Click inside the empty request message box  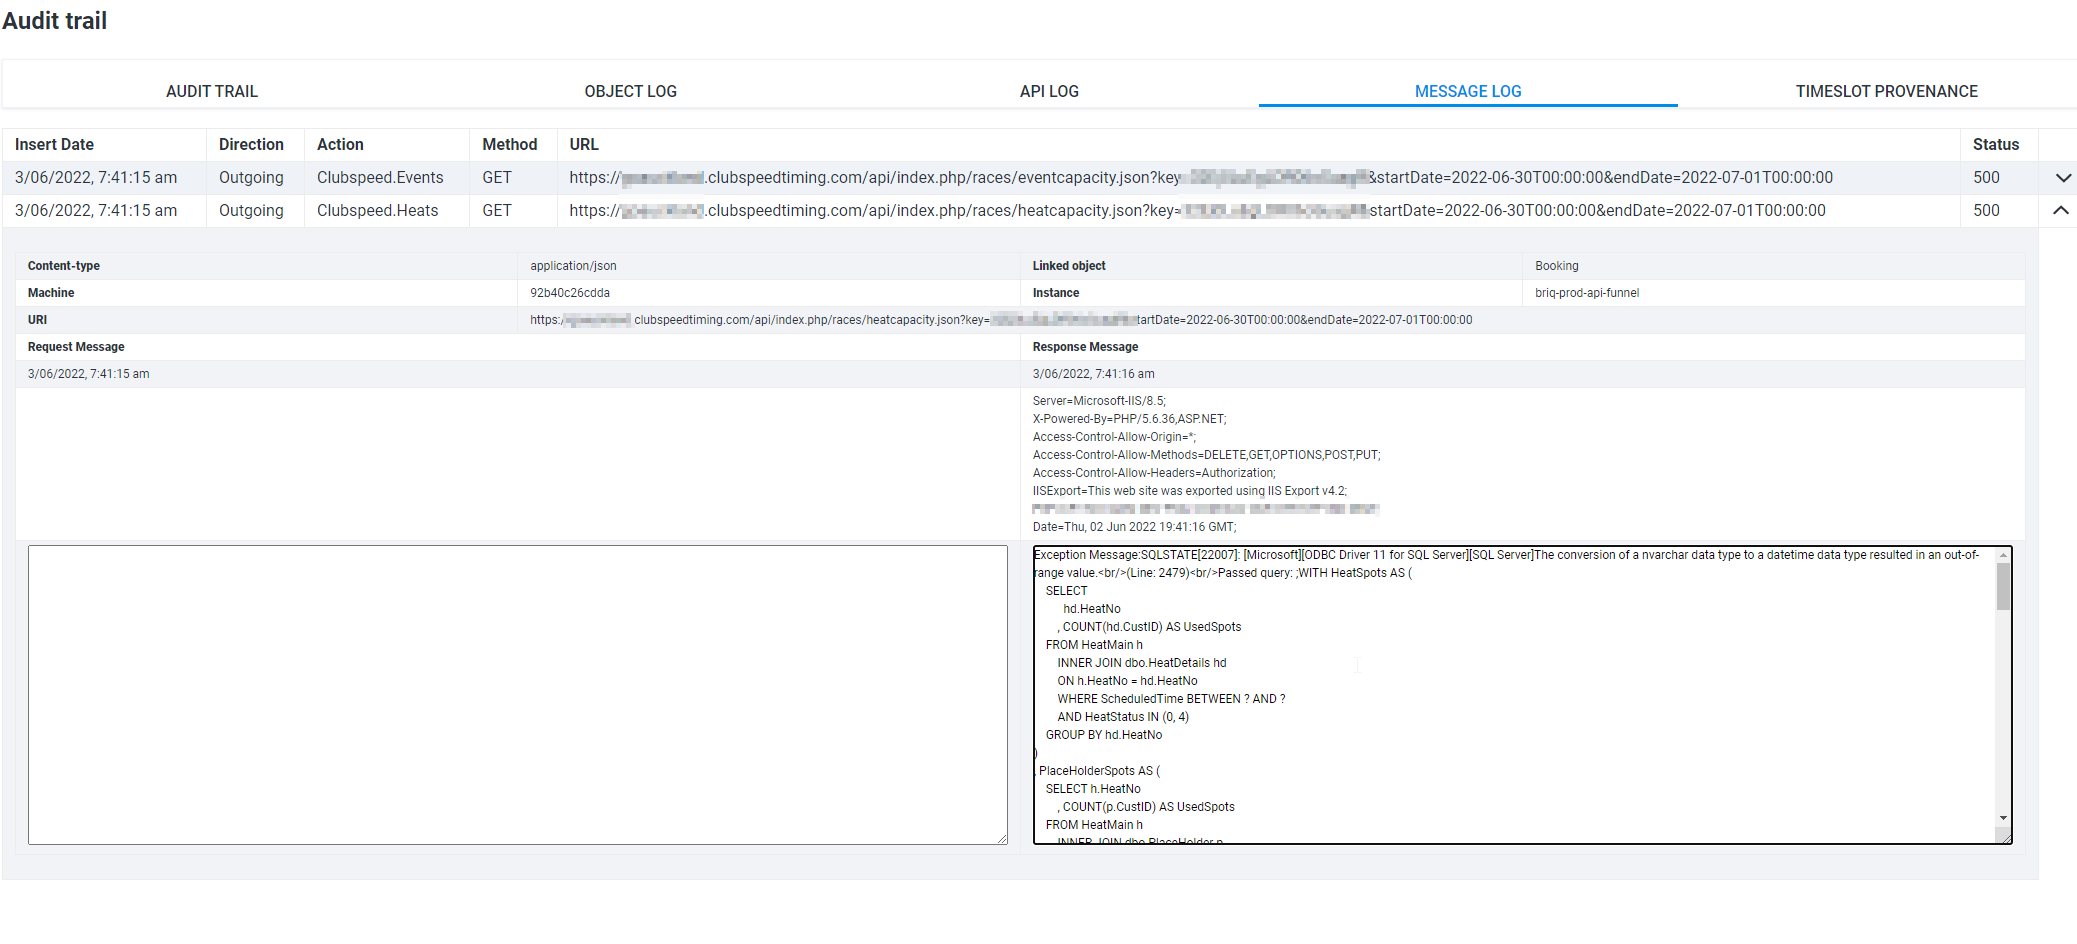(518, 694)
